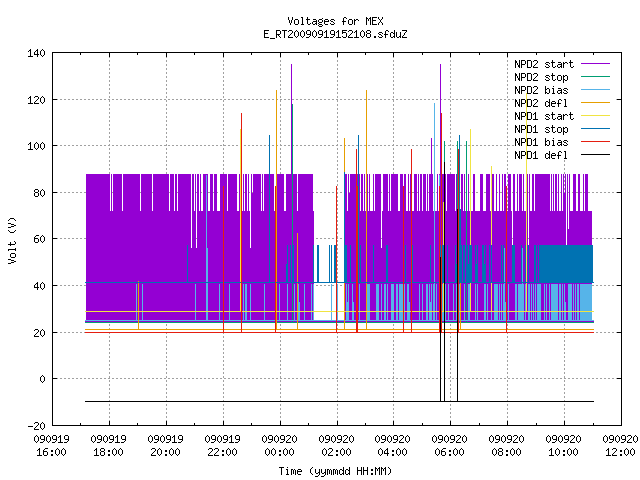This screenshot has height=480, width=640.
Task: Click the 'NPD2 stop' legend label
Action: coord(541,77)
